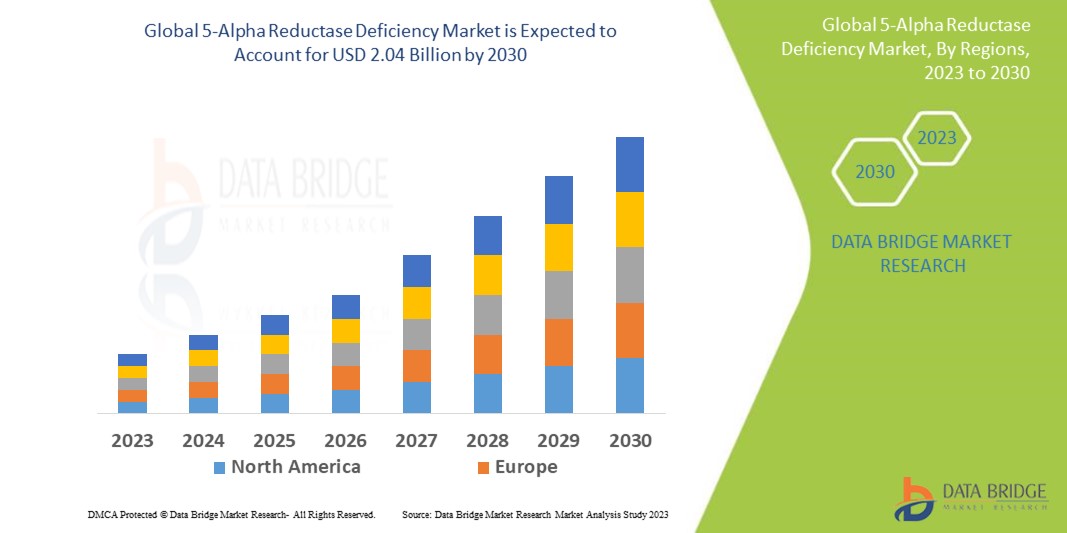The image size is (1067, 533).
Task: Click the By Regions 2023 to 2030 heading
Action: click(927, 48)
